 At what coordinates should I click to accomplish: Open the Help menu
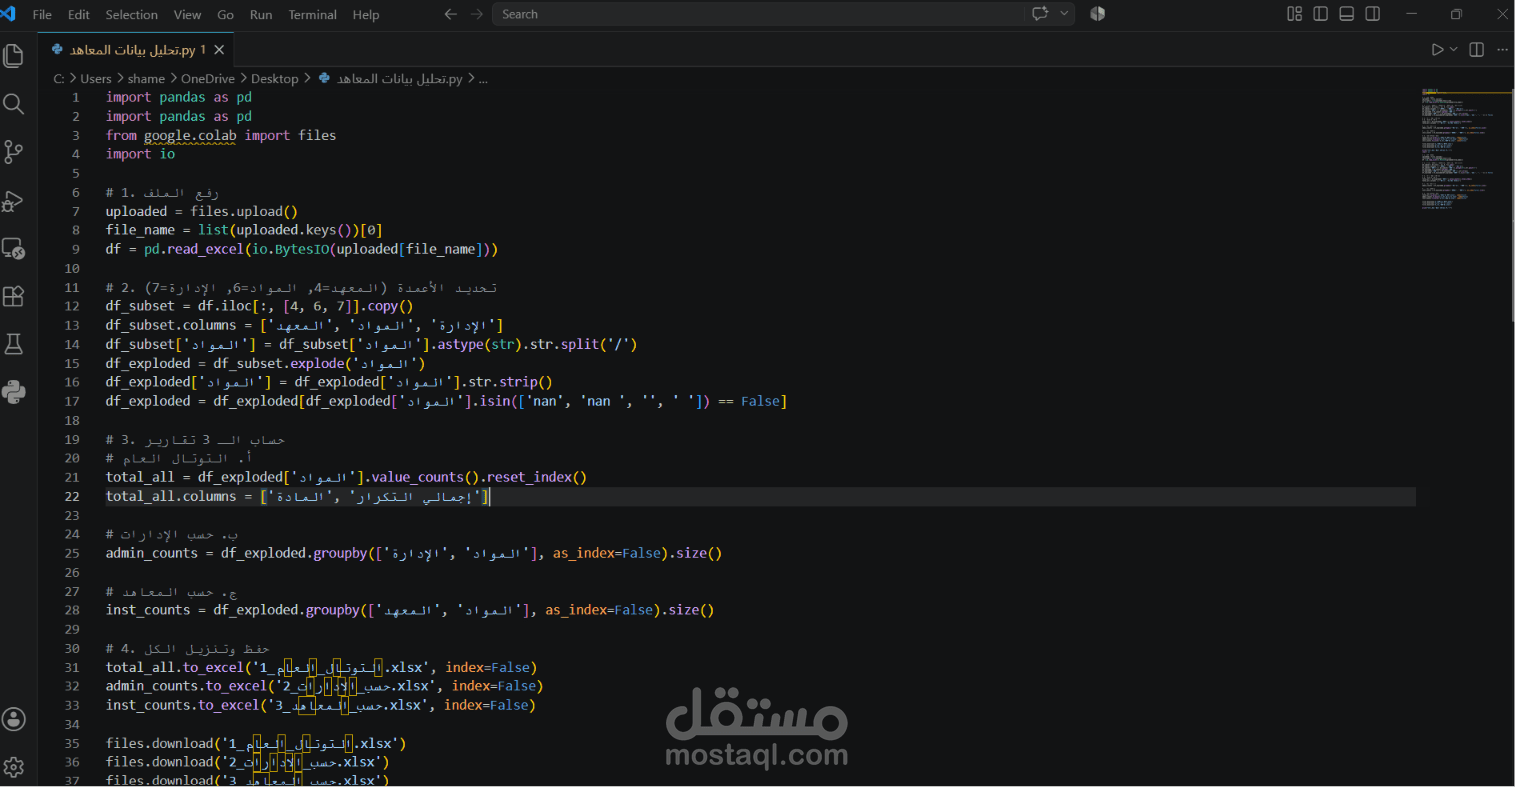(x=366, y=15)
